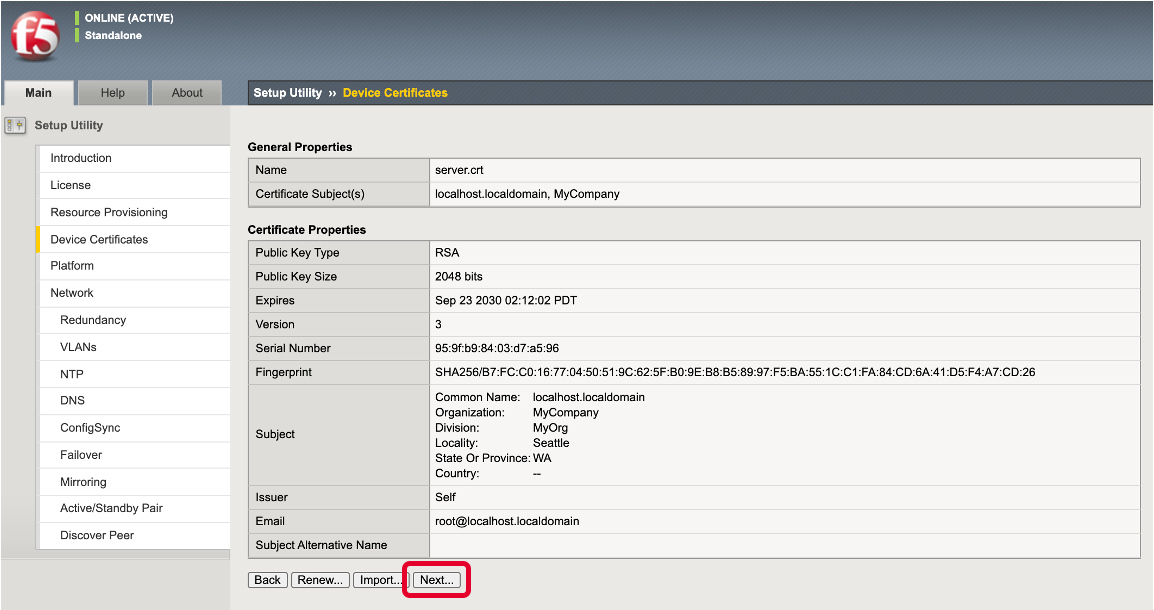Open the Failover item
This screenshot has width=1154, height=610.
point(133,455)
